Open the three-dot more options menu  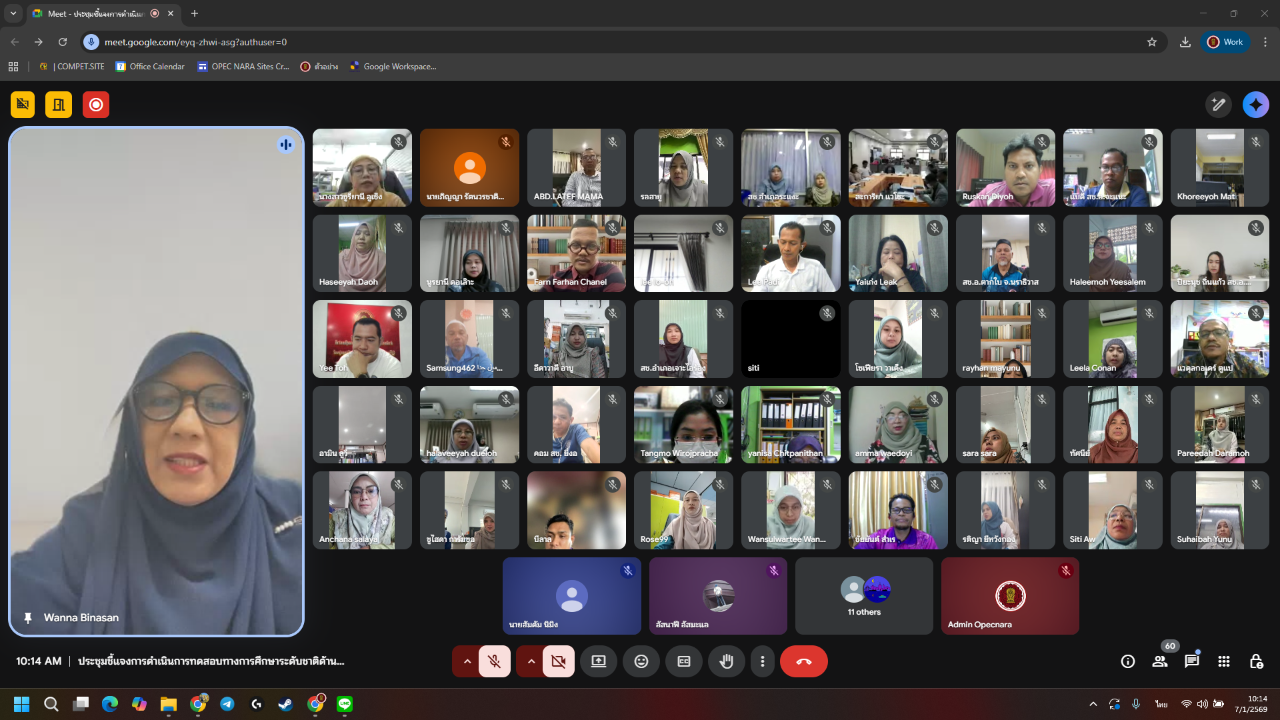click(763, 661)
